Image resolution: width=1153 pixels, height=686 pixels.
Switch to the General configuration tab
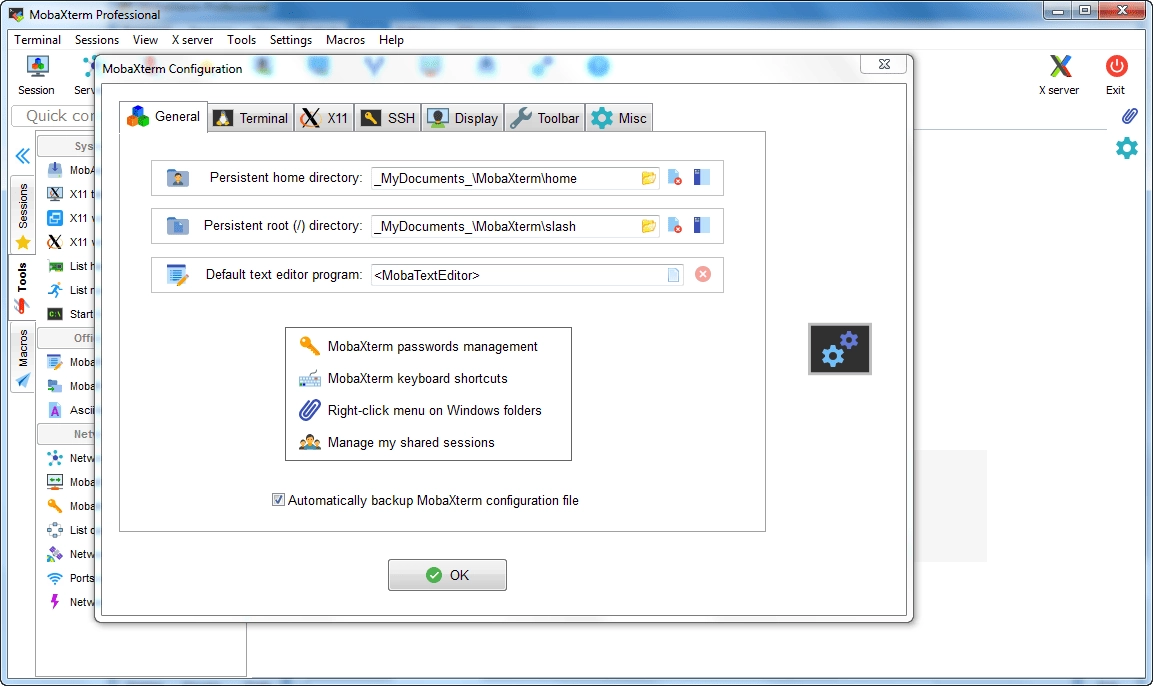(163, 117)
